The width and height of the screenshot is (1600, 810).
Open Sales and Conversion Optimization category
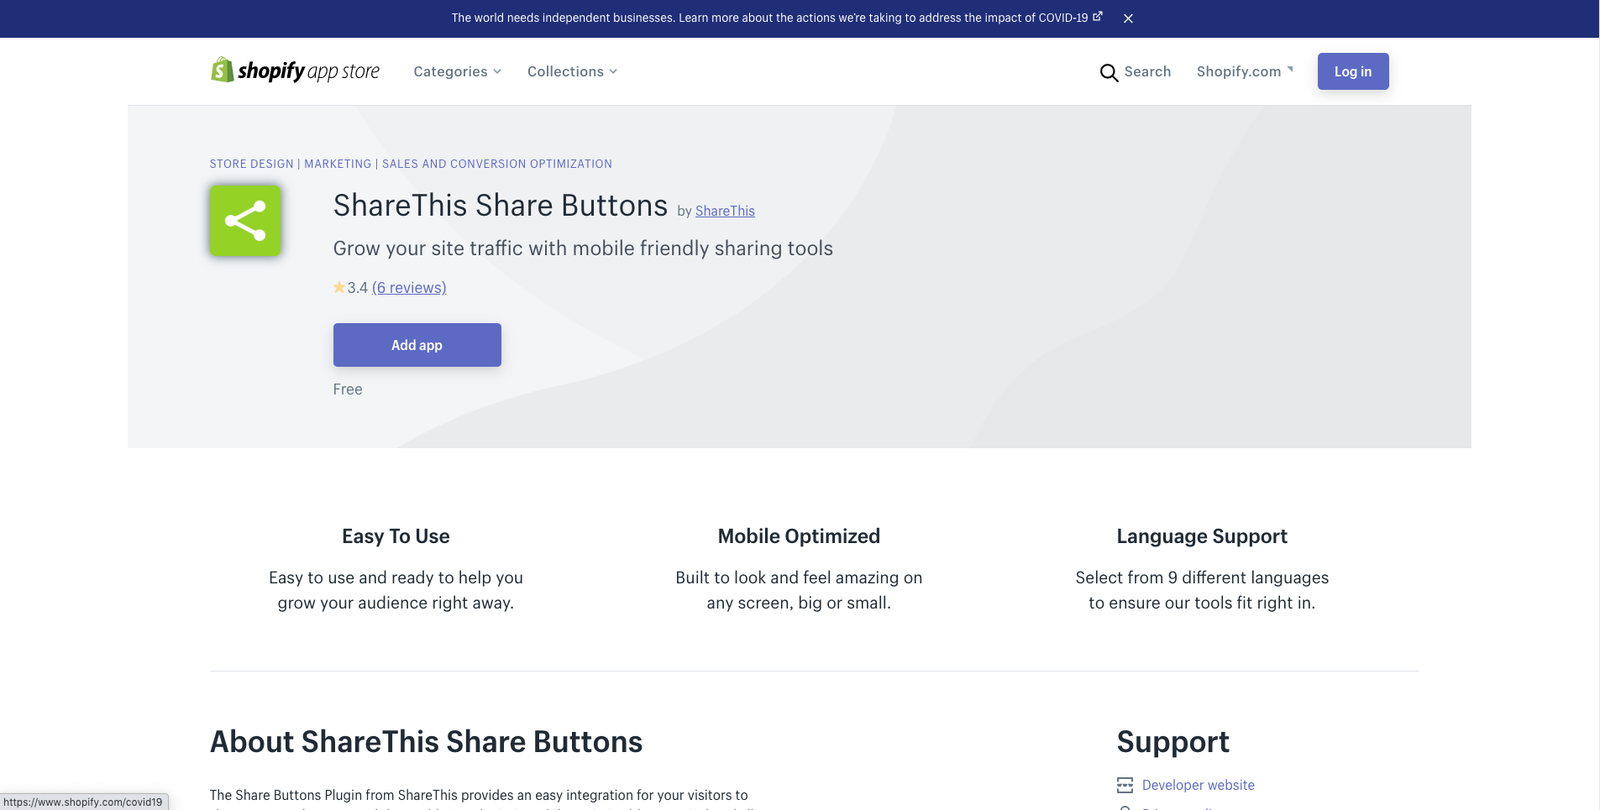click(497, 164)
